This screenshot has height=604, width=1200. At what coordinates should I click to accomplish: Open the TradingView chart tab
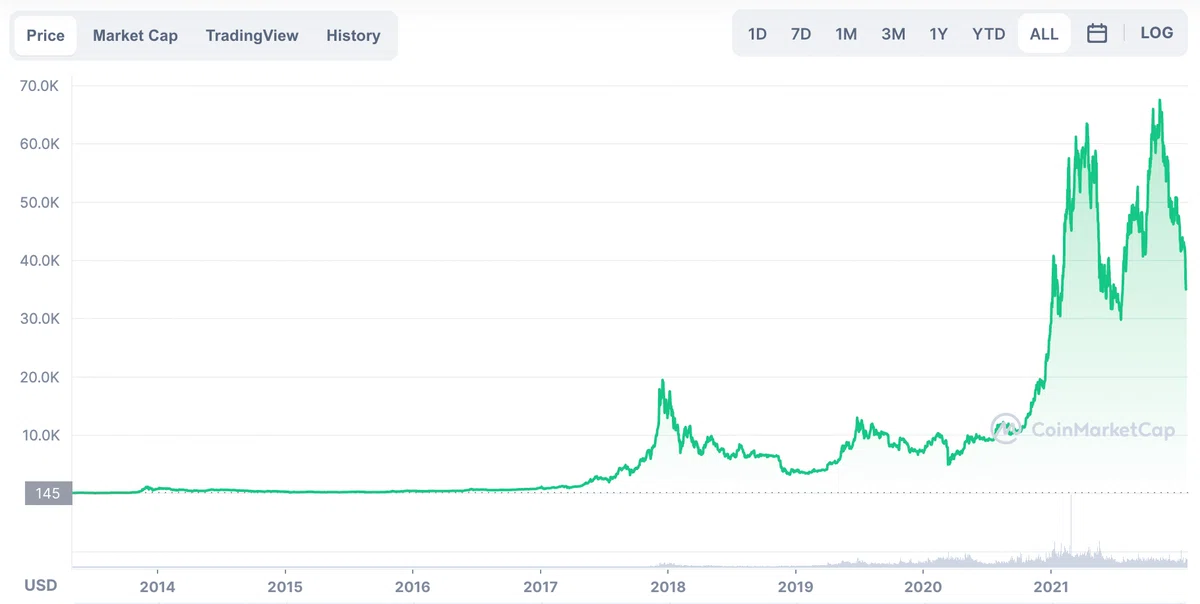252,35
